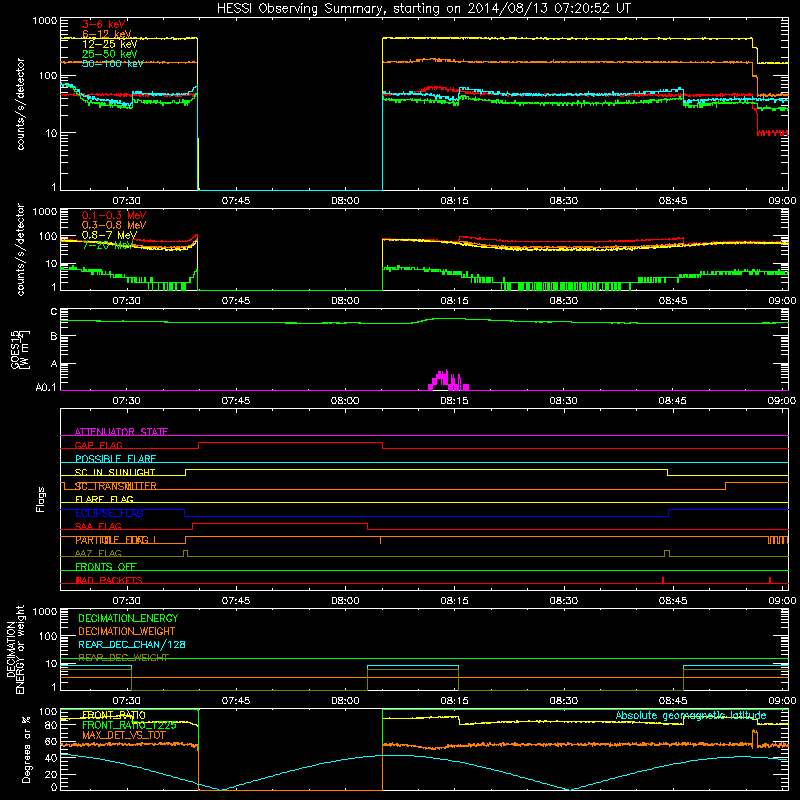800x800 pixels.
Task: Pick the cyan 50-100 keV legend label
Action: [x=112, y=63]
